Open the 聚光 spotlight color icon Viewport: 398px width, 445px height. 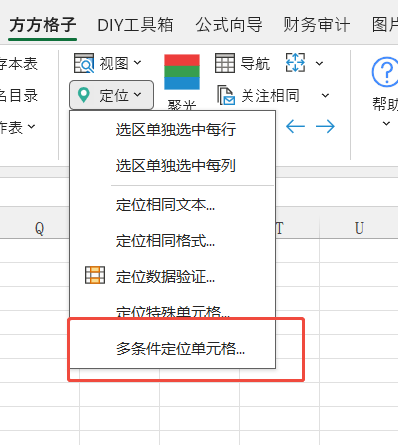click(182, 72)
